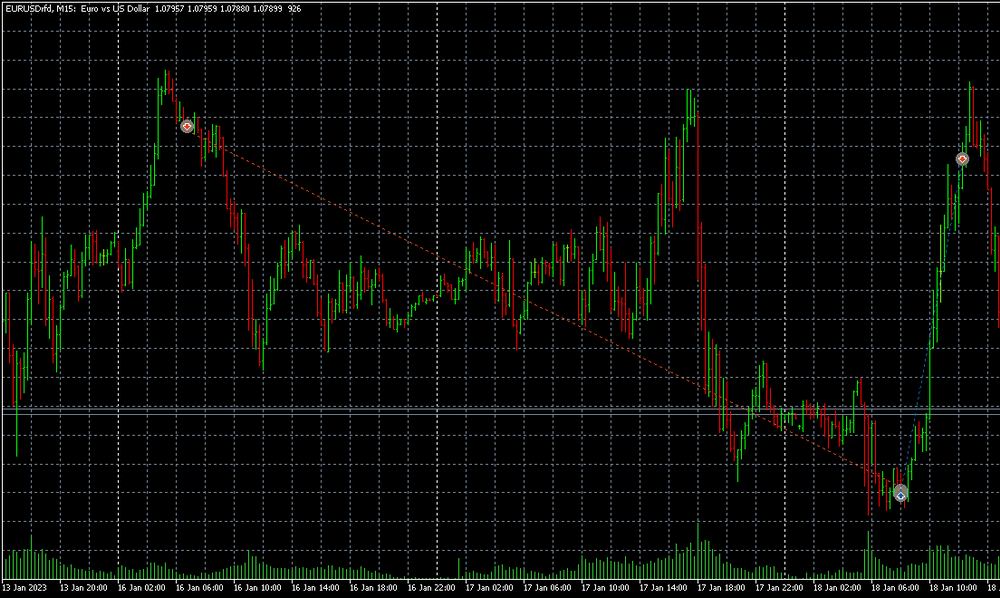The height and width of the screenshot is (598, 1000).
Task: Click the horizontal bid price line
Action: pos(500,414)
